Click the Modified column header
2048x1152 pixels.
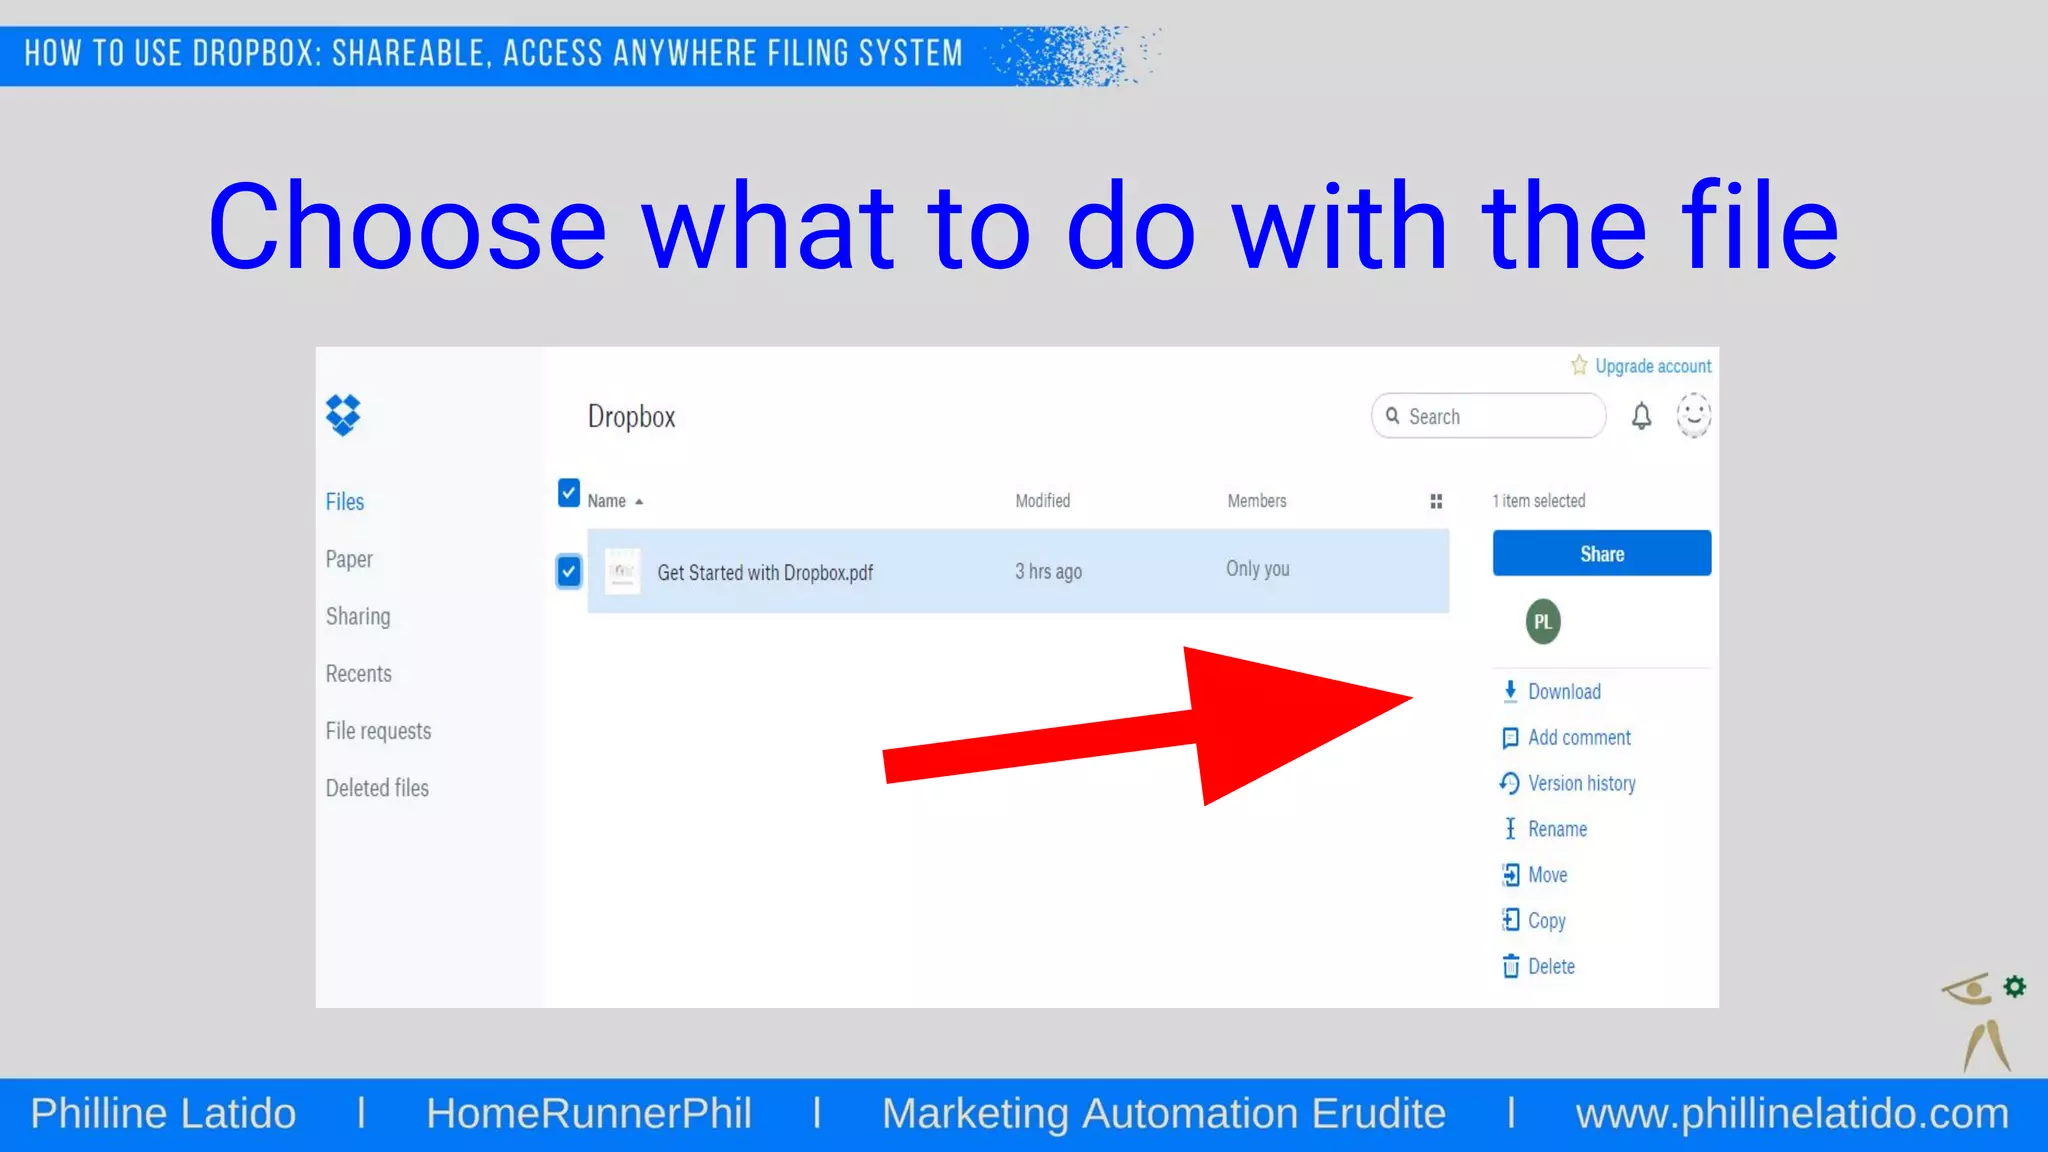click(x=1042, y=500)
